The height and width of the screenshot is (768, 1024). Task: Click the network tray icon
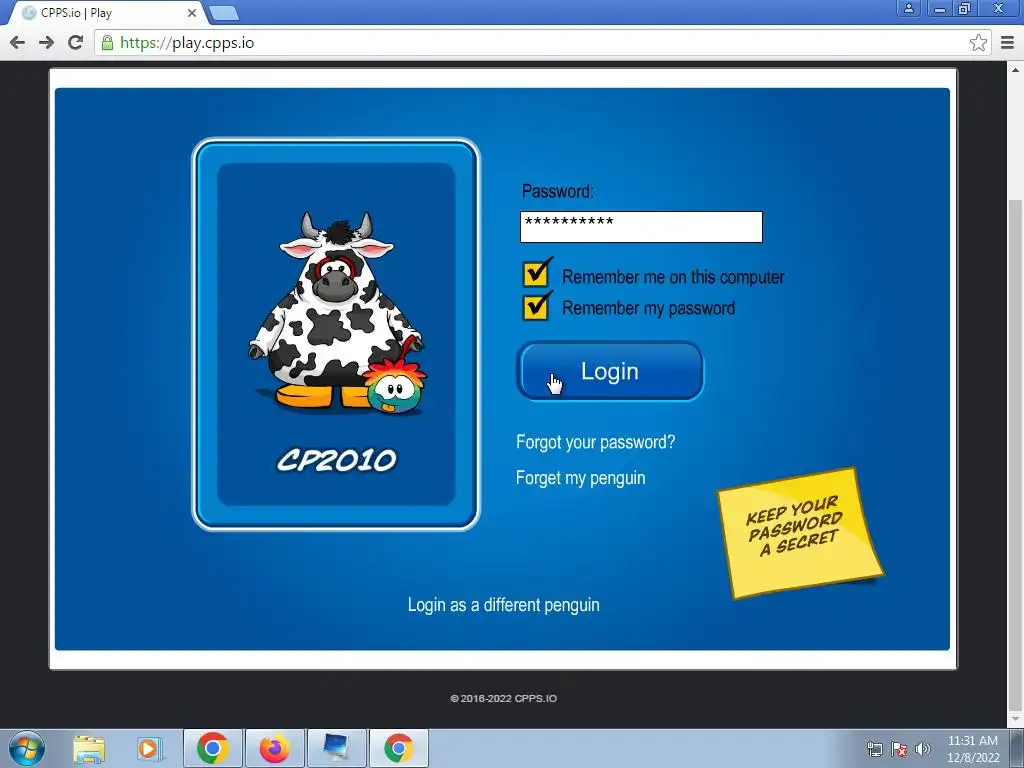click(874, 749)
